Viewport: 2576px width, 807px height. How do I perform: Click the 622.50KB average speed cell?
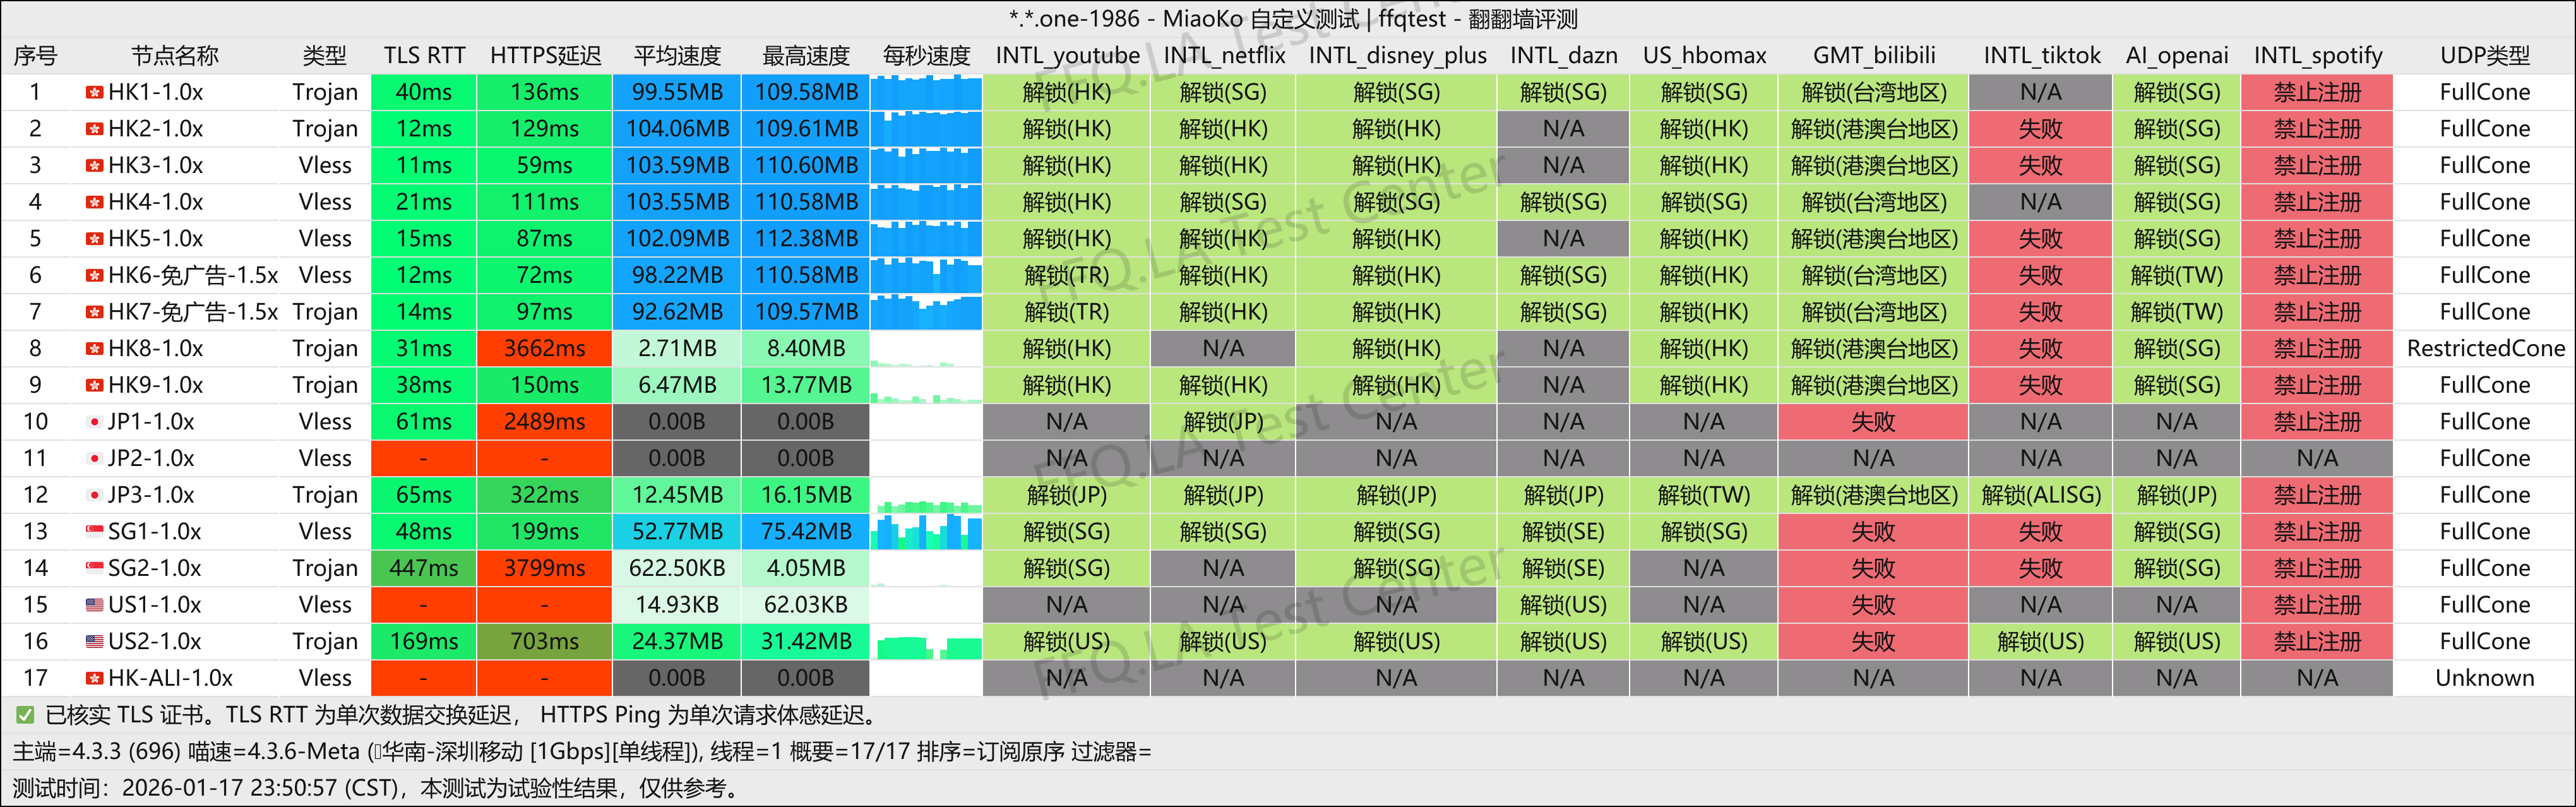[x=677, y=568]
